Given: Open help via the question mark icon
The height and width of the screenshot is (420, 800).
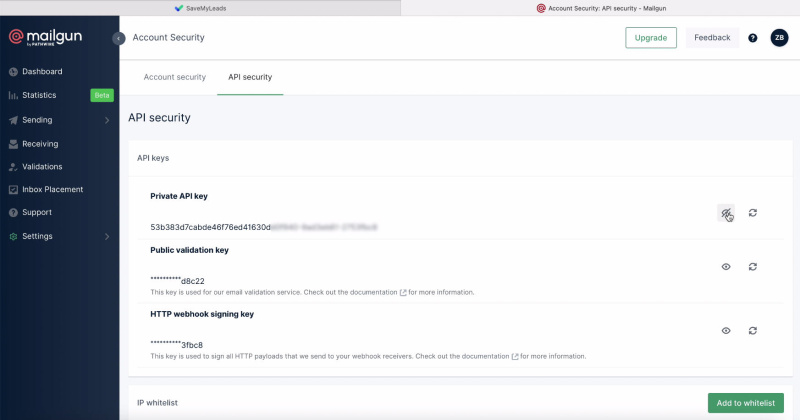Looking at the screenshot, I should [x=753, y=38].
